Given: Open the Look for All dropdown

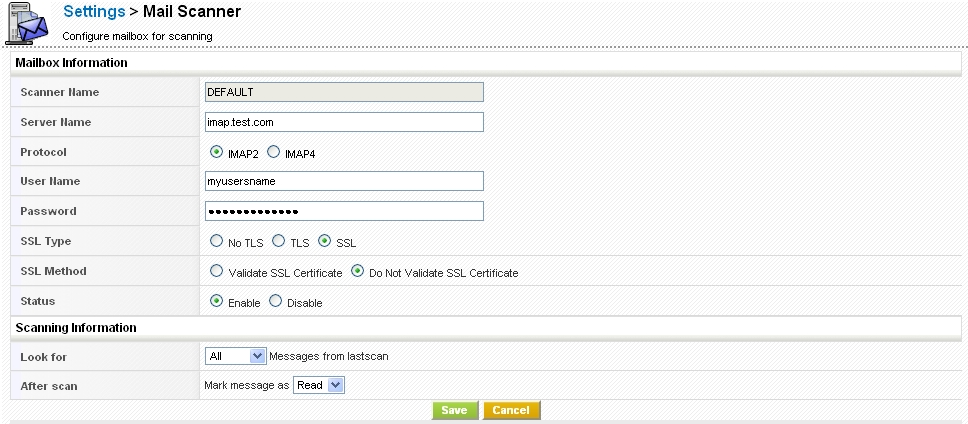Looking at the screenshot, I should pyautogui.click(x=235, y=356).
